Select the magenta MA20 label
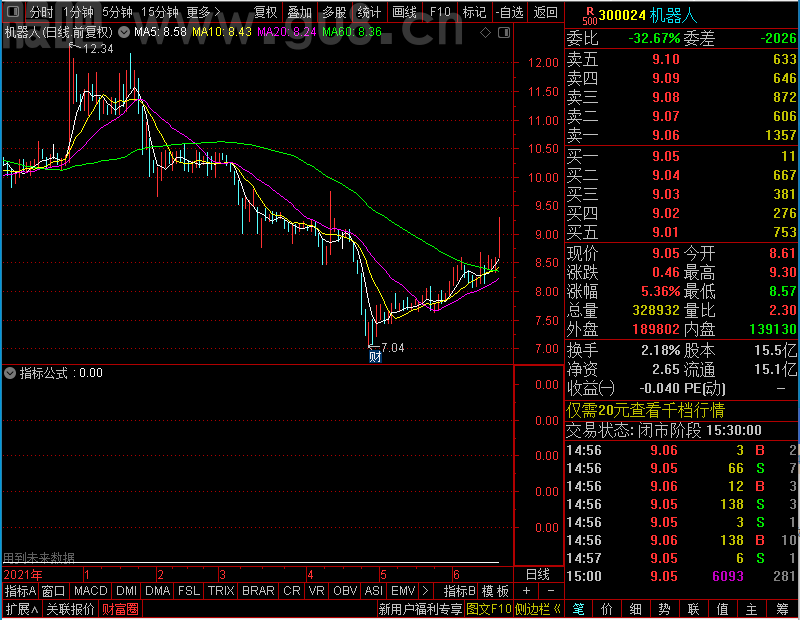This screenshot has height=620, width=800. click(286, 32)
